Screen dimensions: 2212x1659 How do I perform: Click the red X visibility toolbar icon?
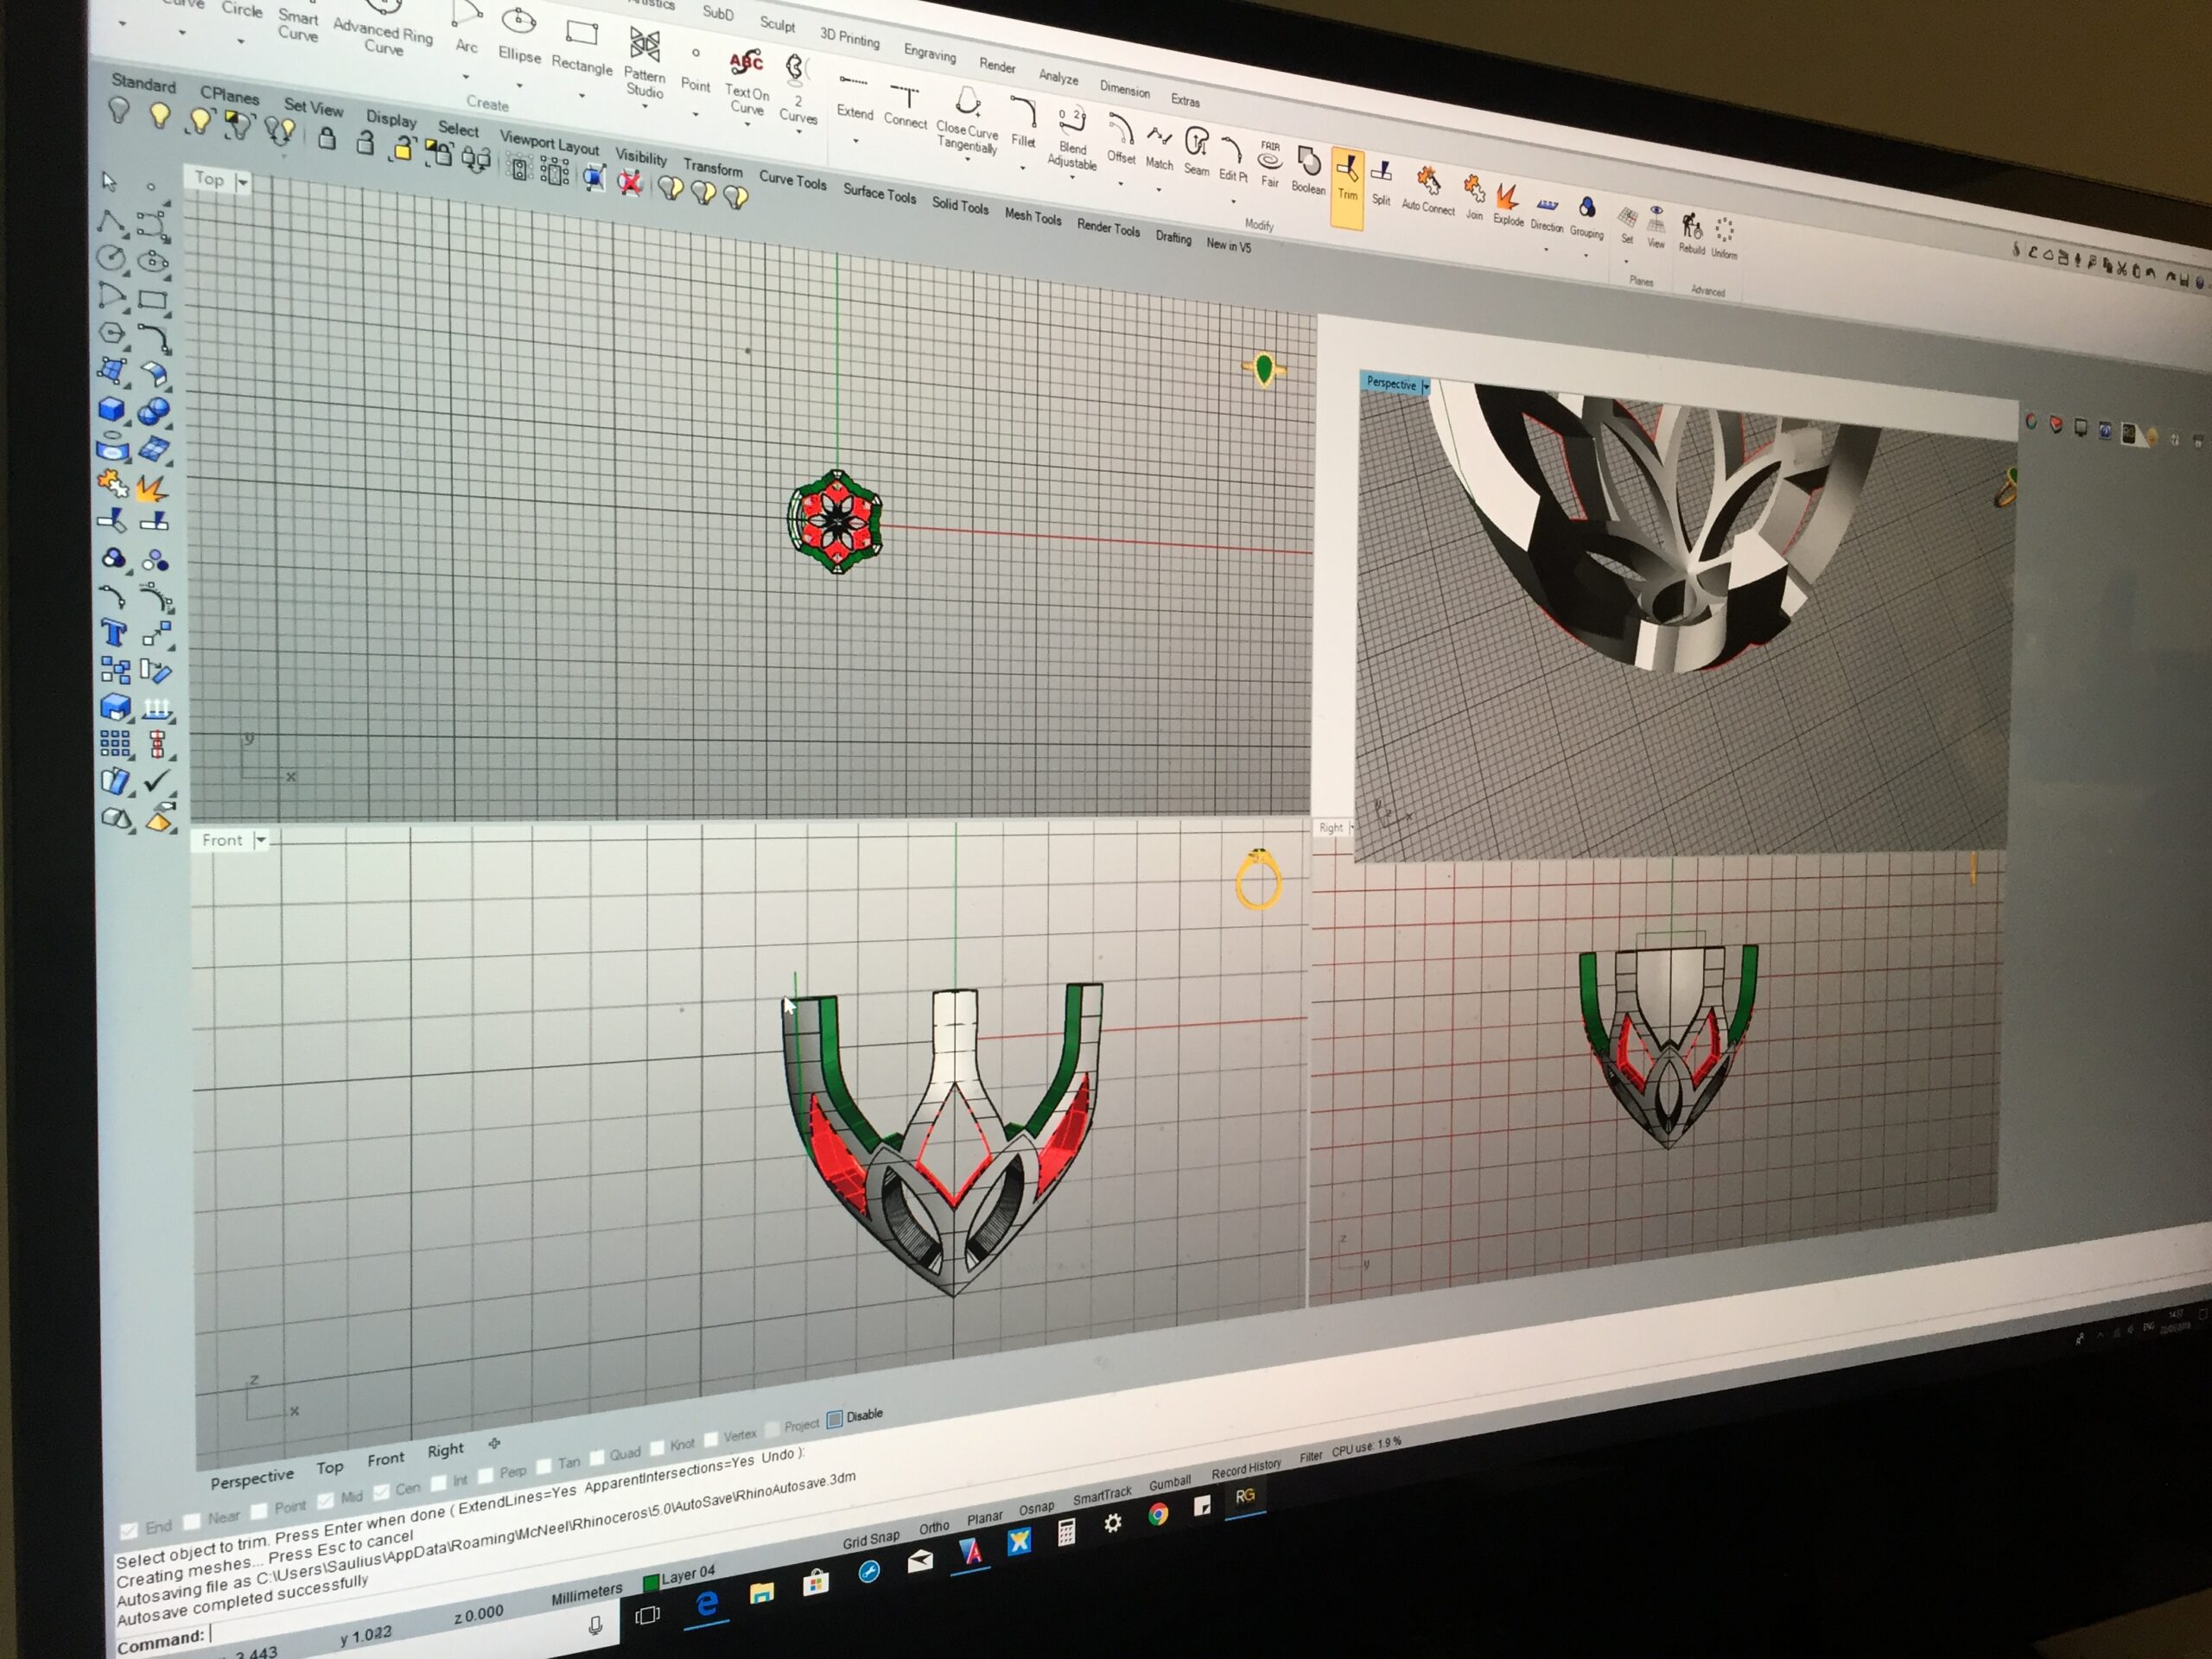(629, 183)
